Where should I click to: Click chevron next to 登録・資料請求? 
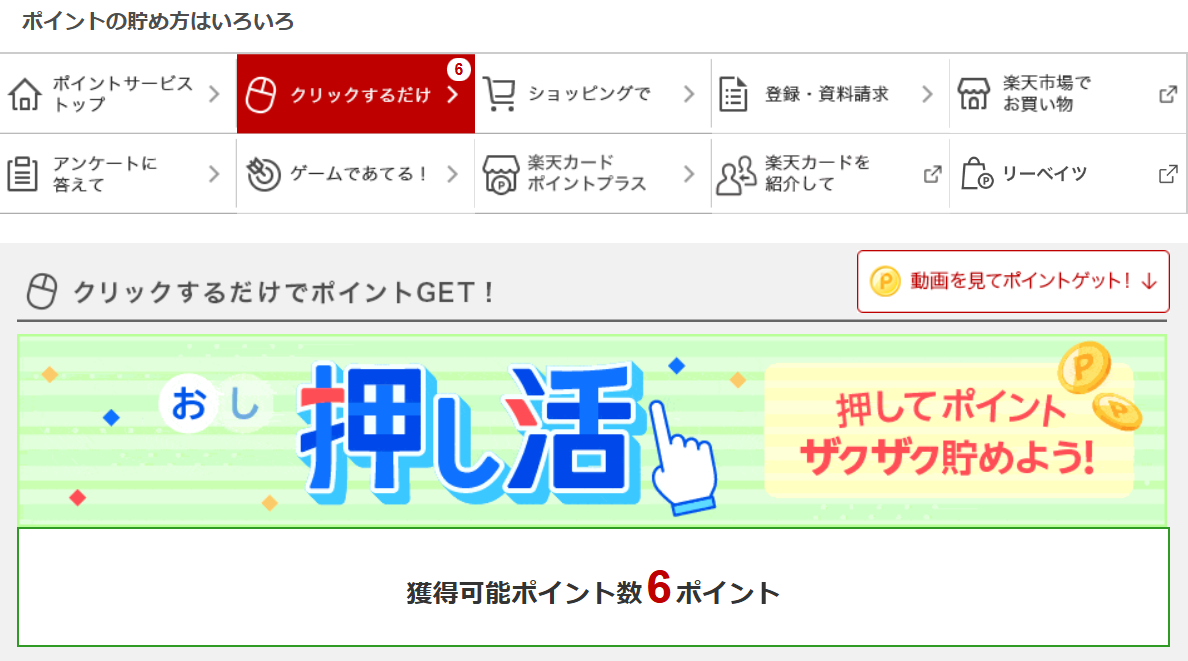click(927, 94)
